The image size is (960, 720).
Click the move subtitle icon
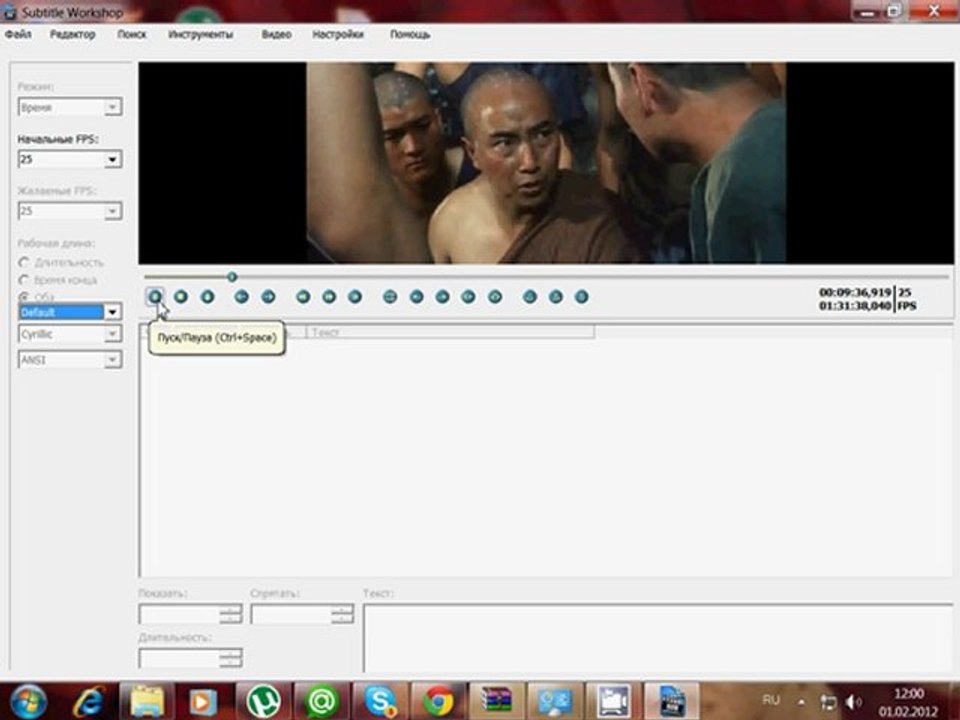pos(390,297)
